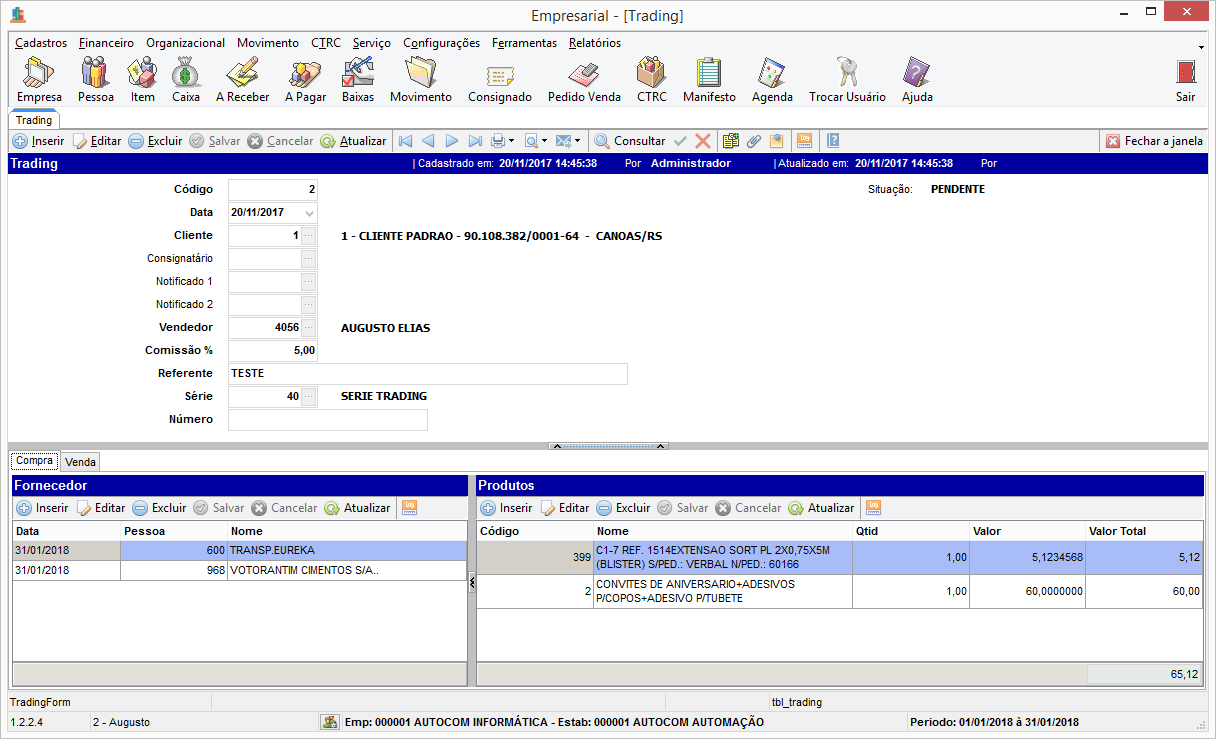Image resolution: width=1216 pixels, height=739 pixels.
Task: Click the attachment paperclip icon
Action: [x=754, y=141]
